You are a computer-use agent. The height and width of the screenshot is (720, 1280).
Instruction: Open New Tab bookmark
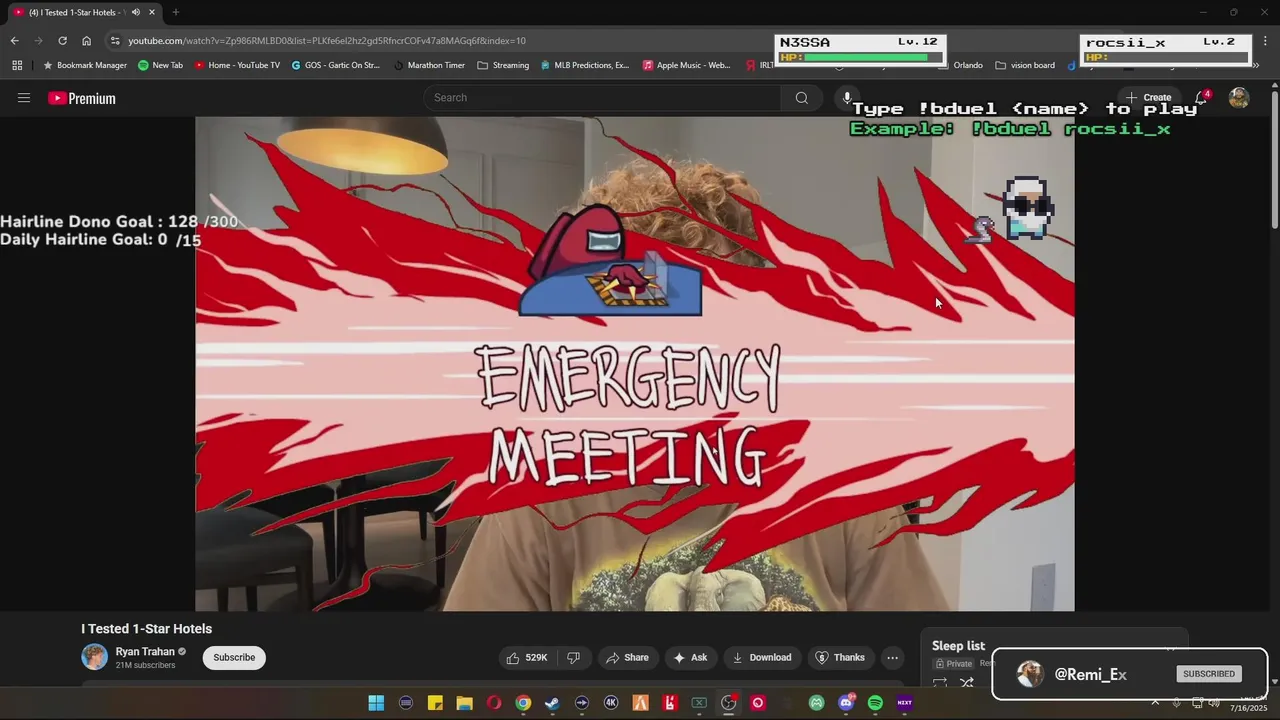160,65
